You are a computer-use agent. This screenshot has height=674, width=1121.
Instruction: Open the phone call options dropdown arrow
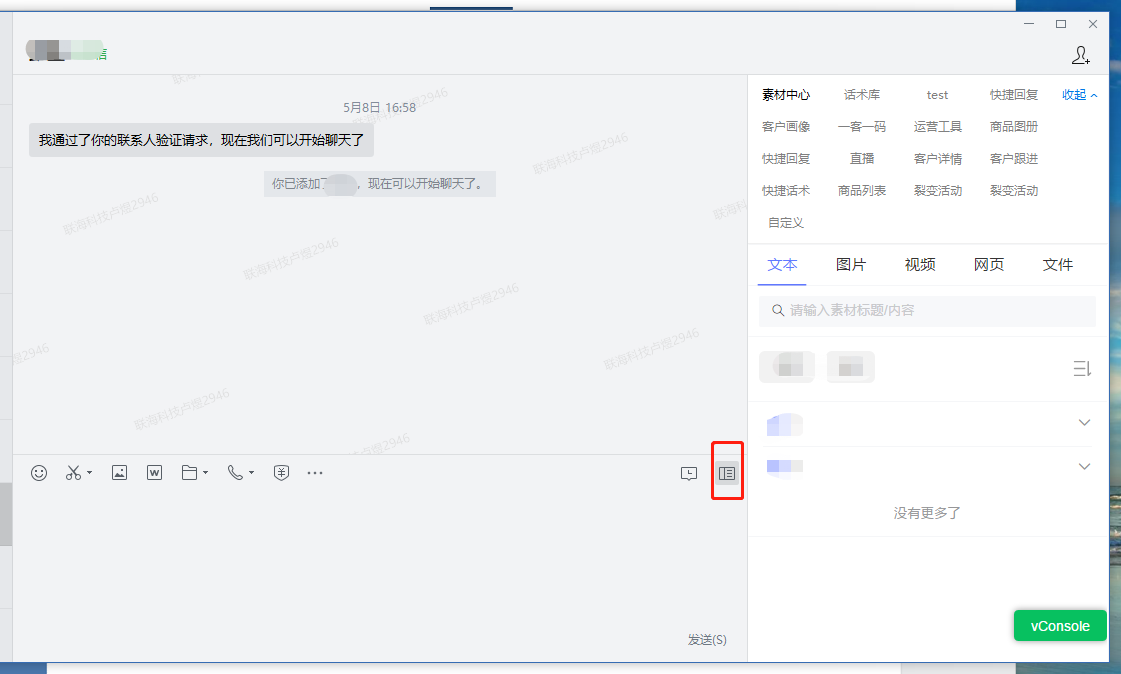[252, 473]
